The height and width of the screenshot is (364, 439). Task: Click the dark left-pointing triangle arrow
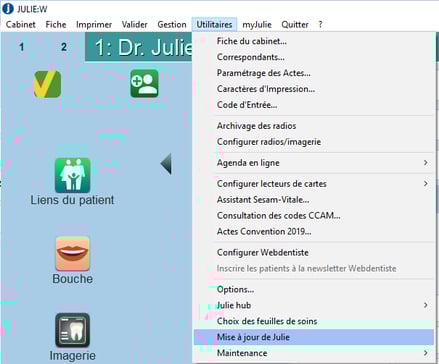(166, 164)
